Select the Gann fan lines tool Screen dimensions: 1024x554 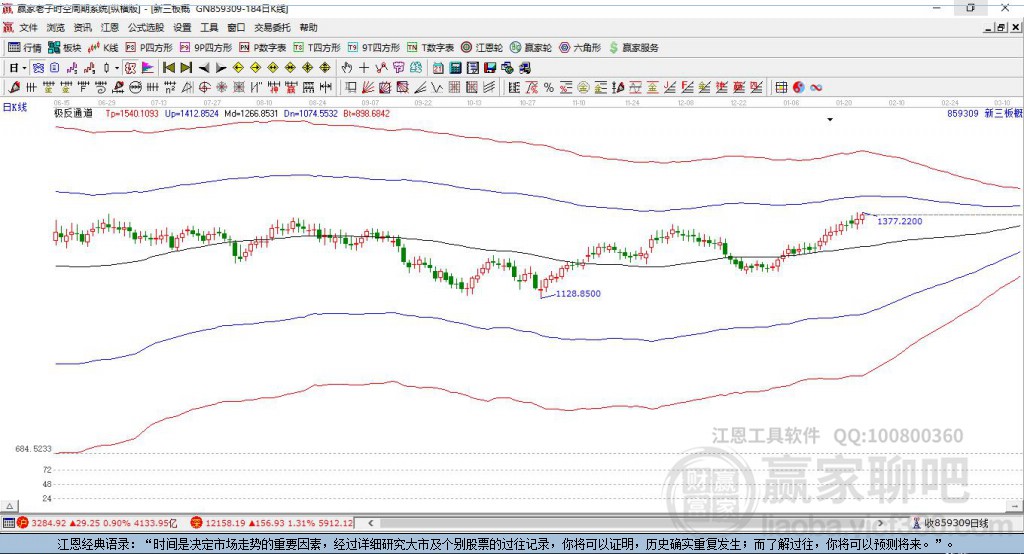coord(368,88)
